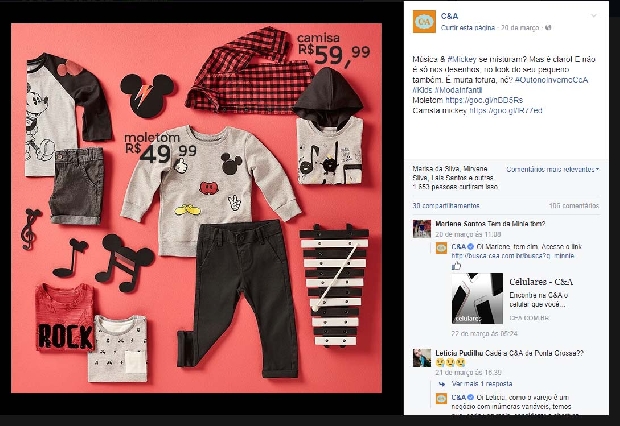The height and width of the screenshot is (426, 620).
Task: Click Leticia Padilha profile avatar
Action: 422,358
